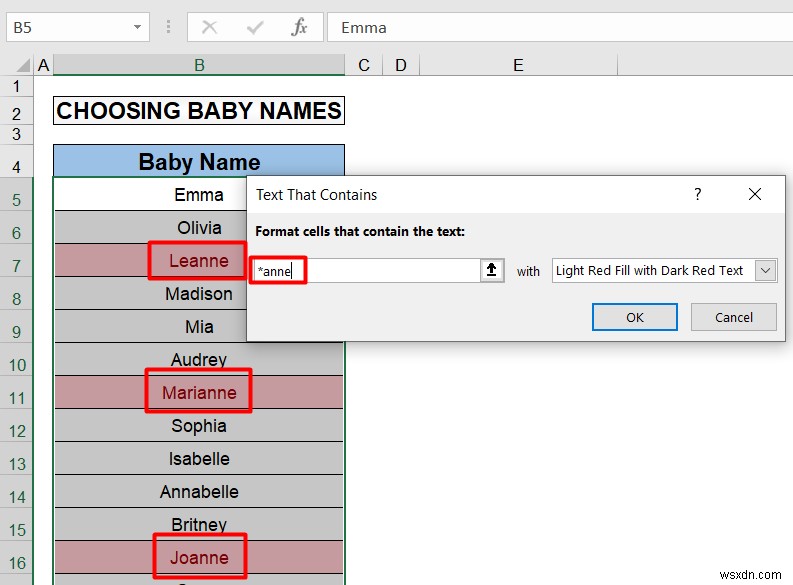Image resolution: width=793 pixels, height=585 pixels.
Task: Click the formula bar enter checkmark icon
Action: point(255,27)
